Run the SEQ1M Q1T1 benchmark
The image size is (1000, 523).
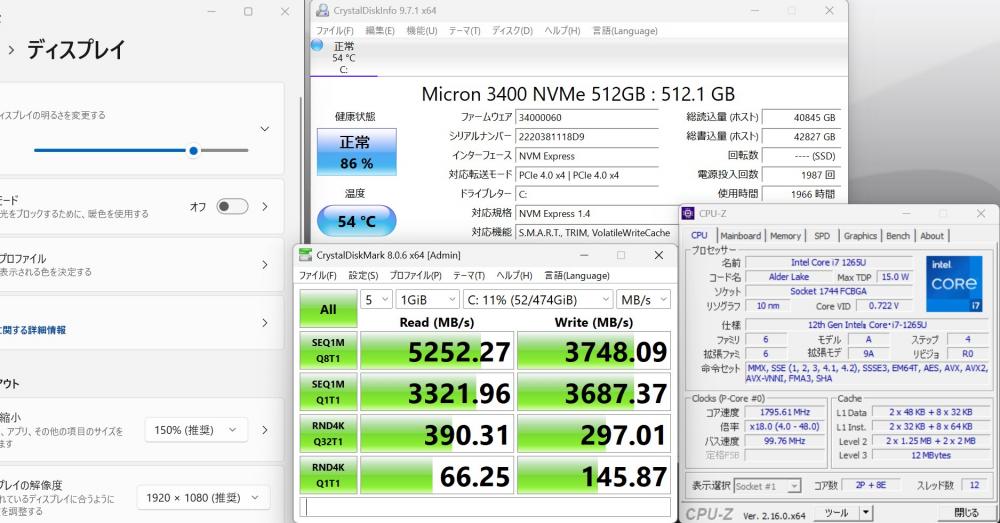pos(328,392)
